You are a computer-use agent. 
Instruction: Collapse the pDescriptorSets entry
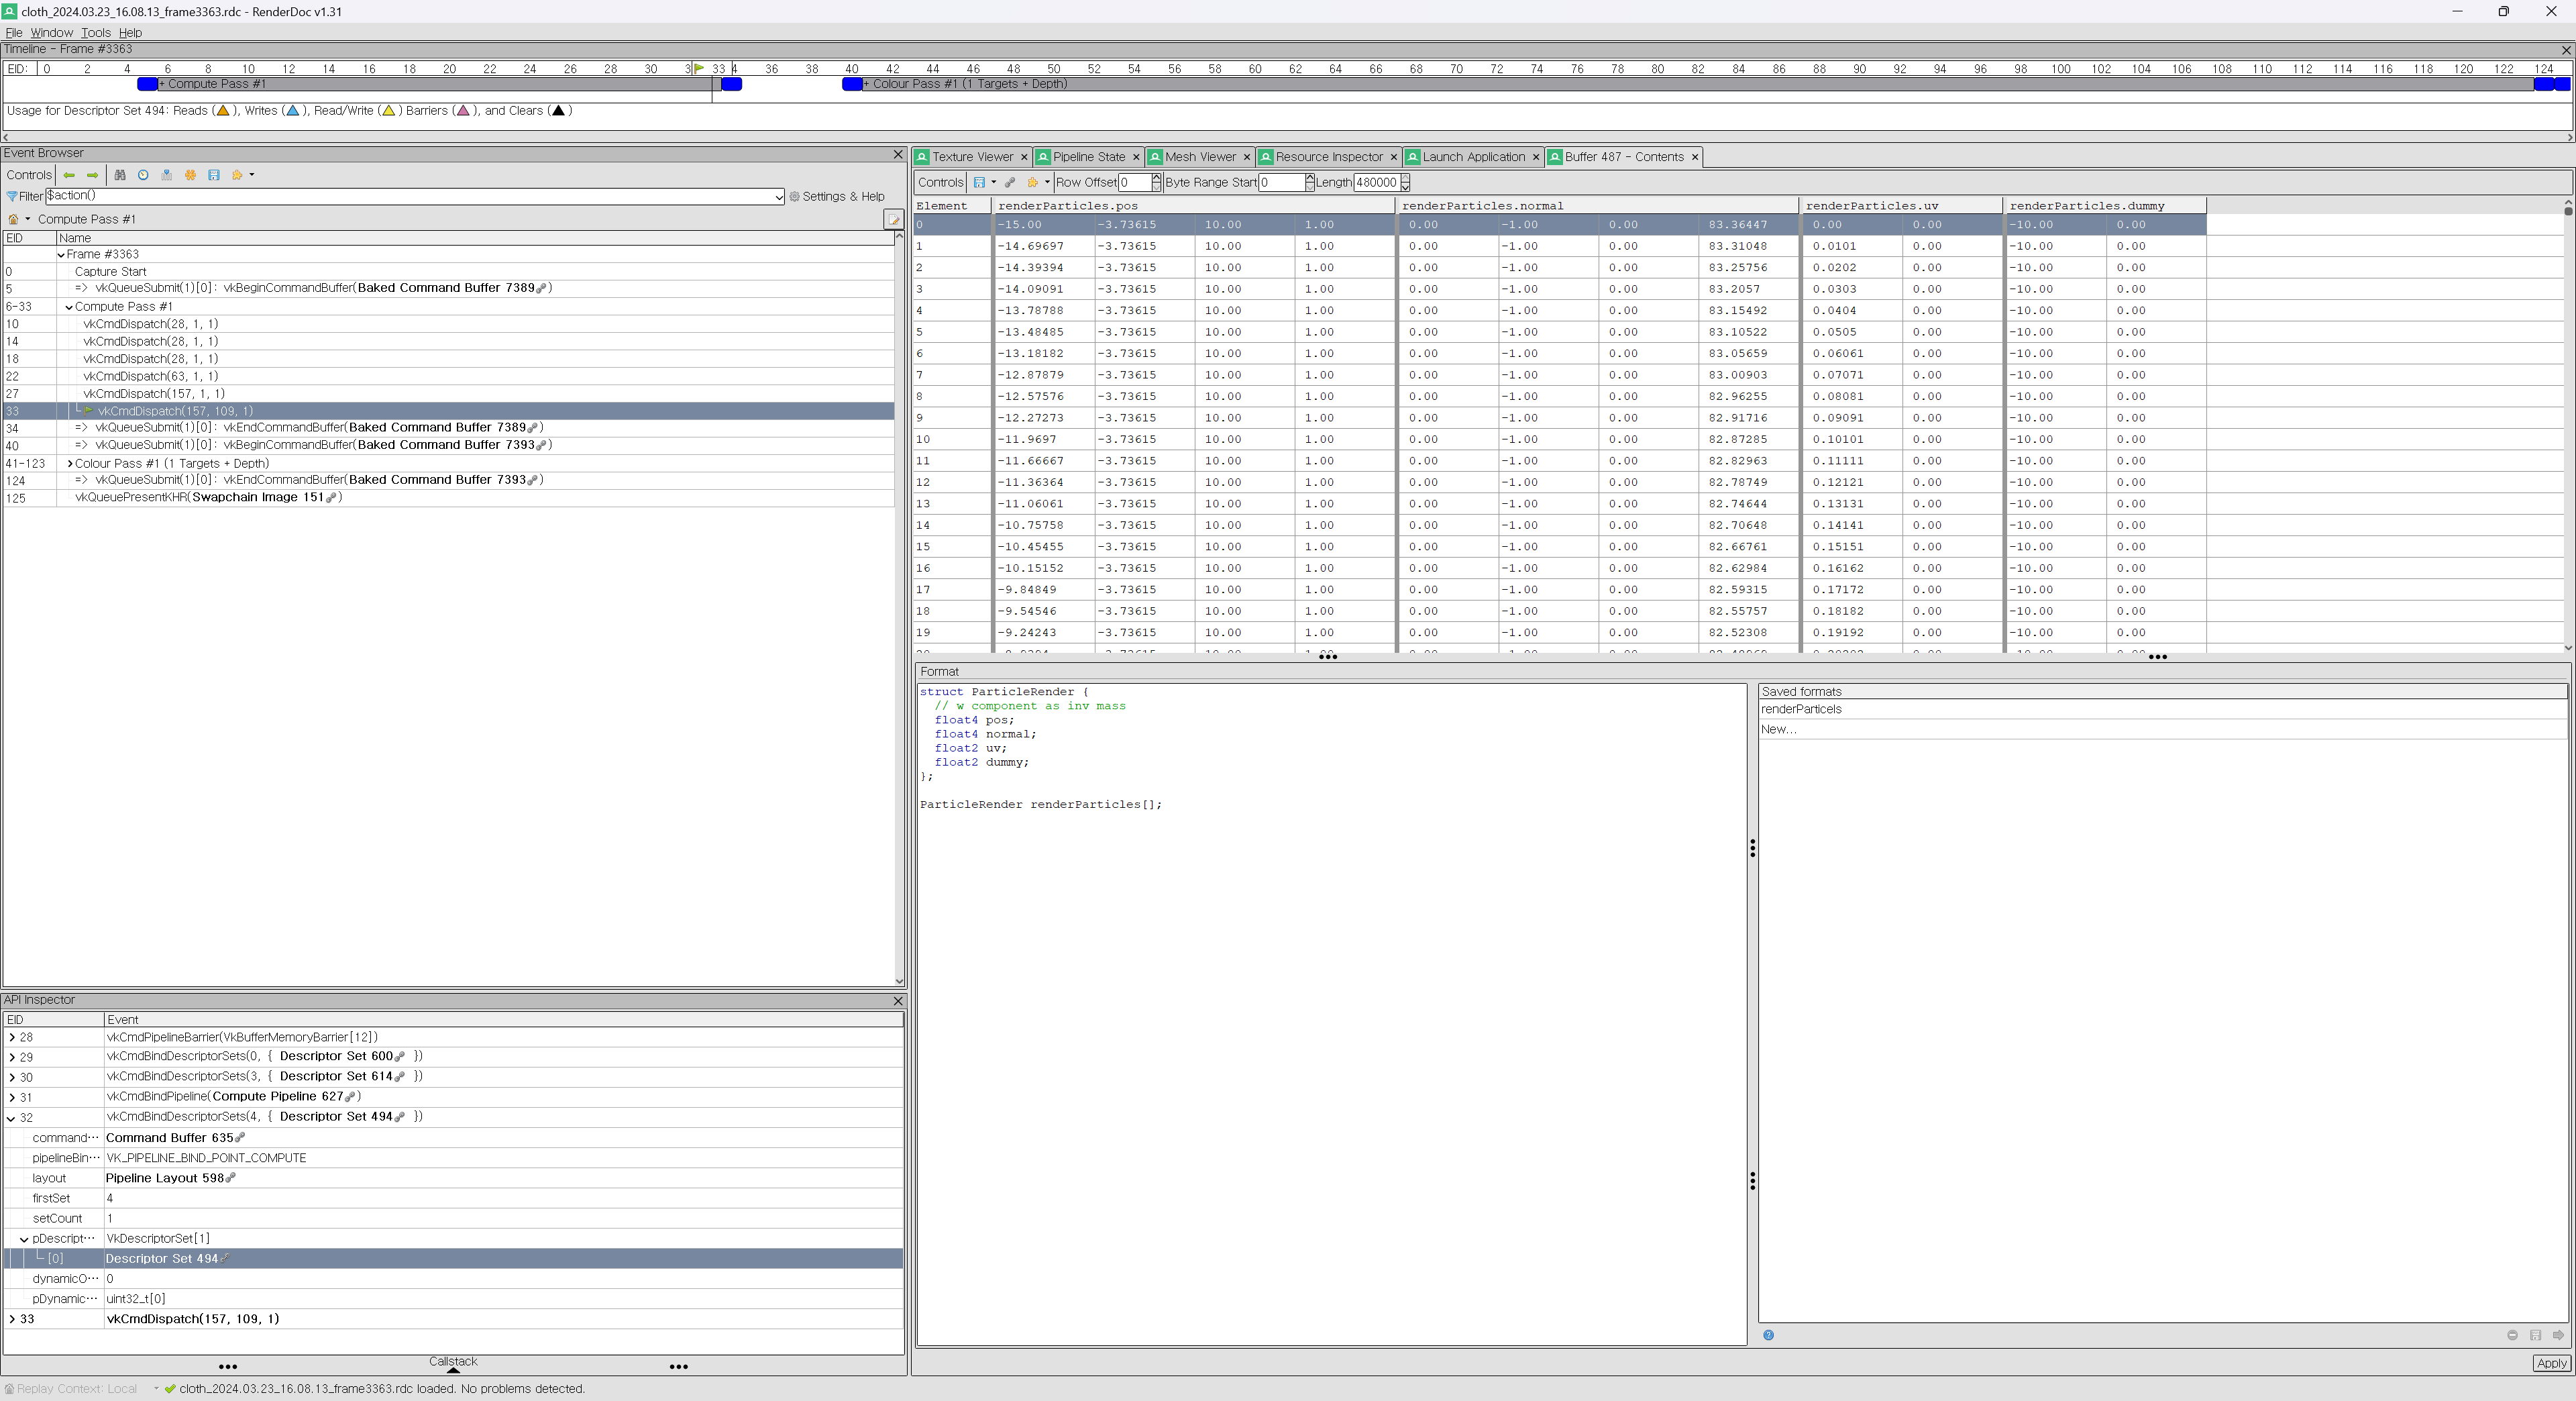click(x=24, y=1239)
